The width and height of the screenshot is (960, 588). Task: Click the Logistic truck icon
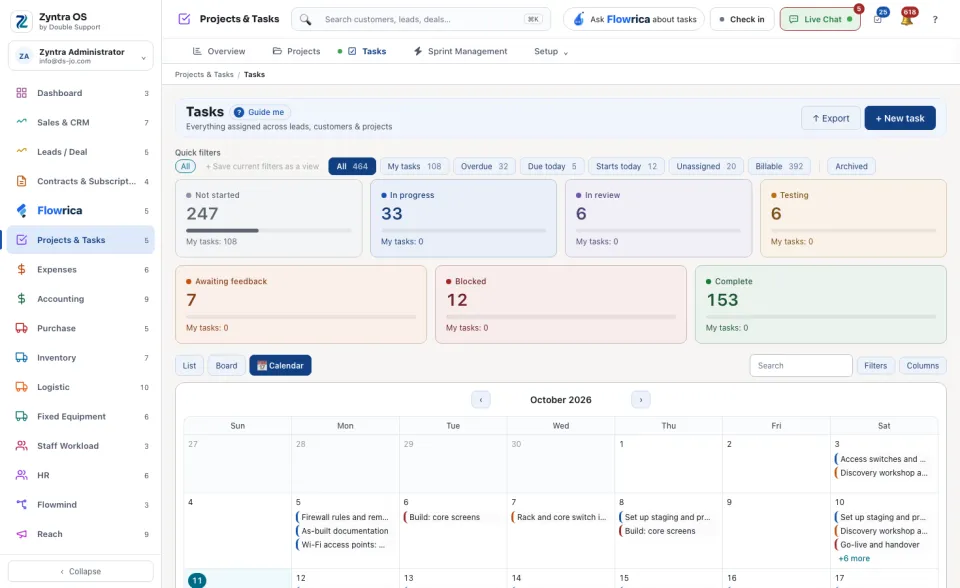[21, 387]
